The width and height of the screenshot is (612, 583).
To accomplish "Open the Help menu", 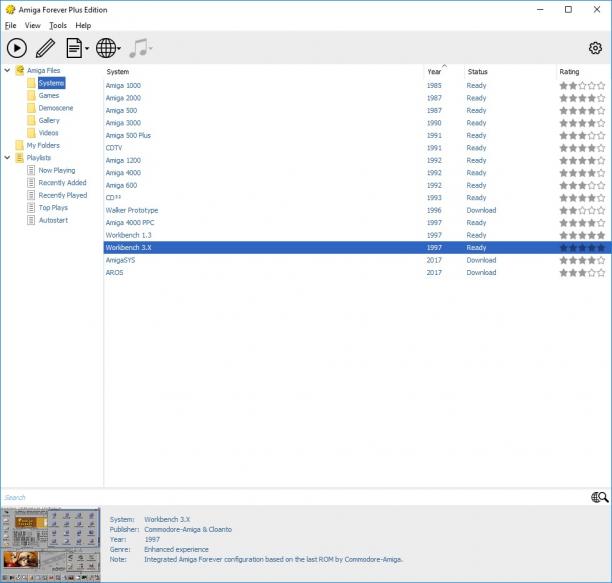I will click(83, 25).
